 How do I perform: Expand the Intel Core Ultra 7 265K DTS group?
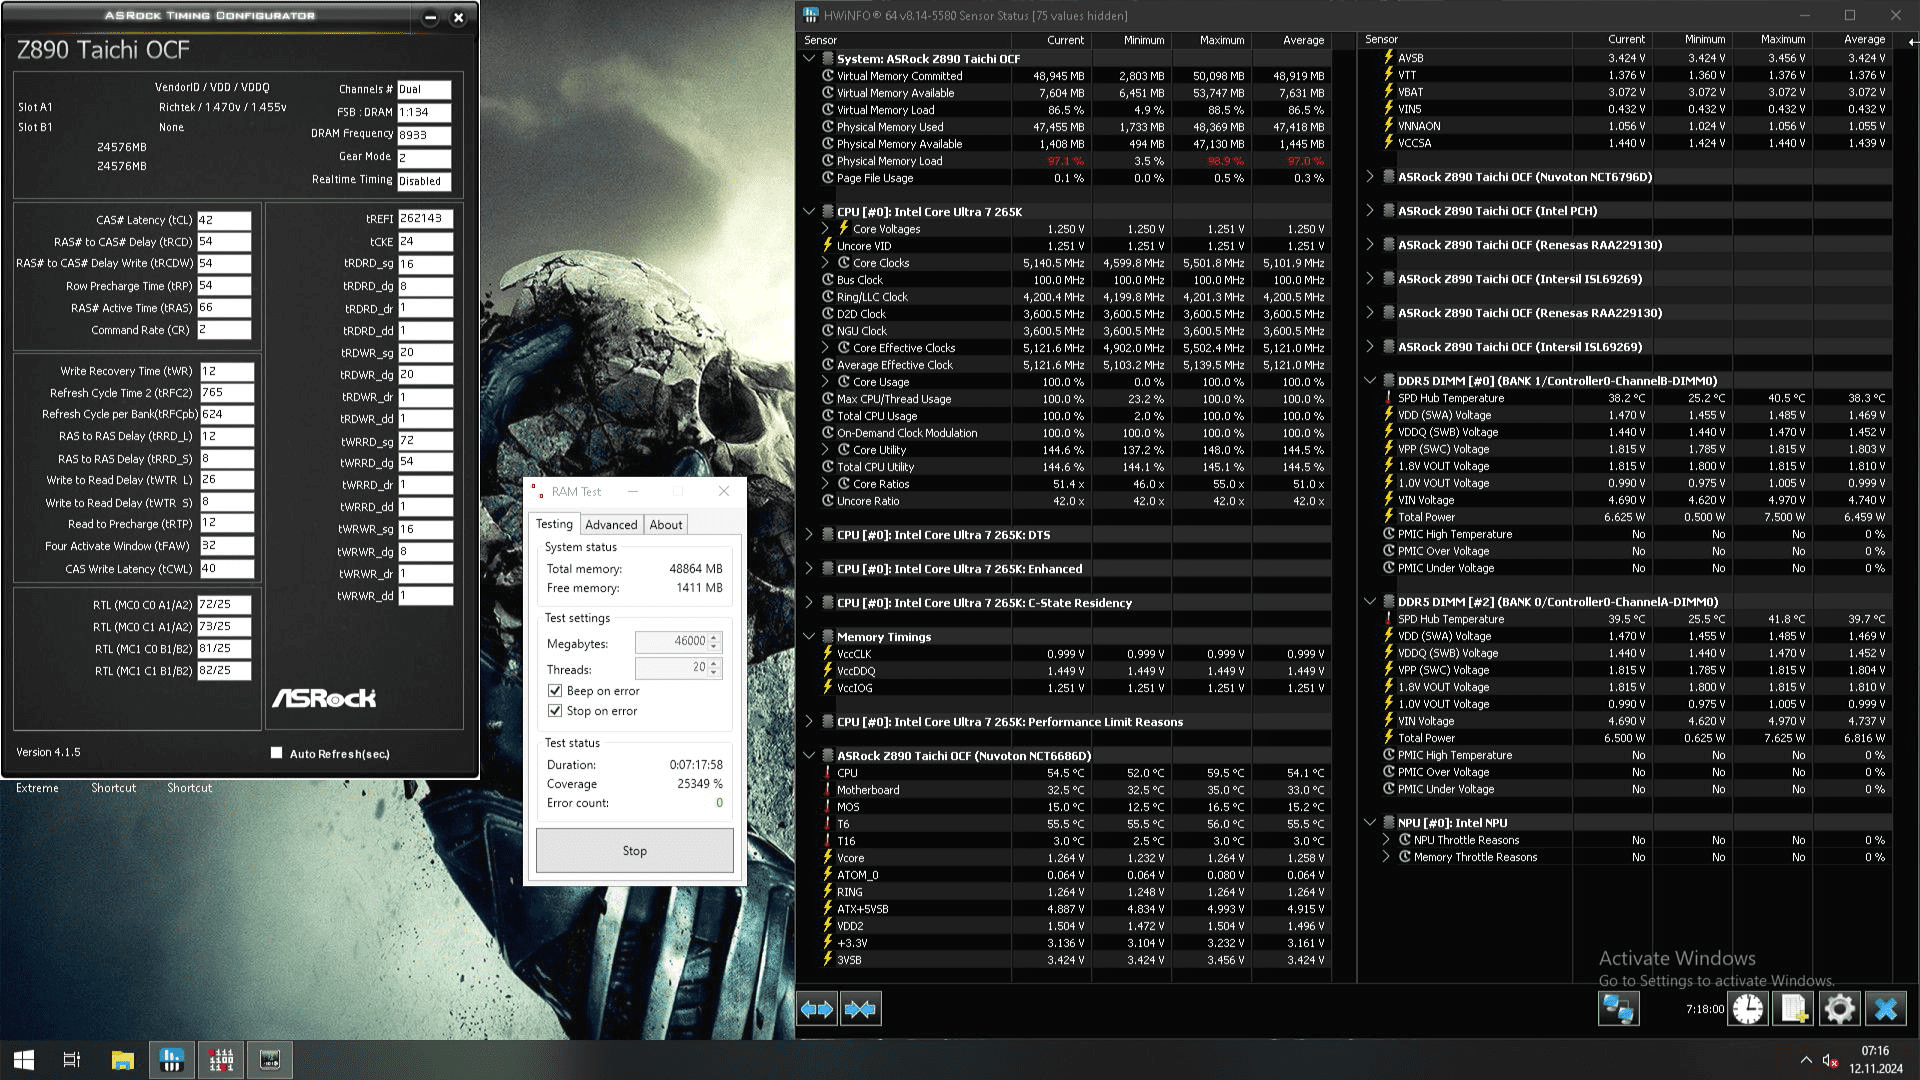coord(809,535)
